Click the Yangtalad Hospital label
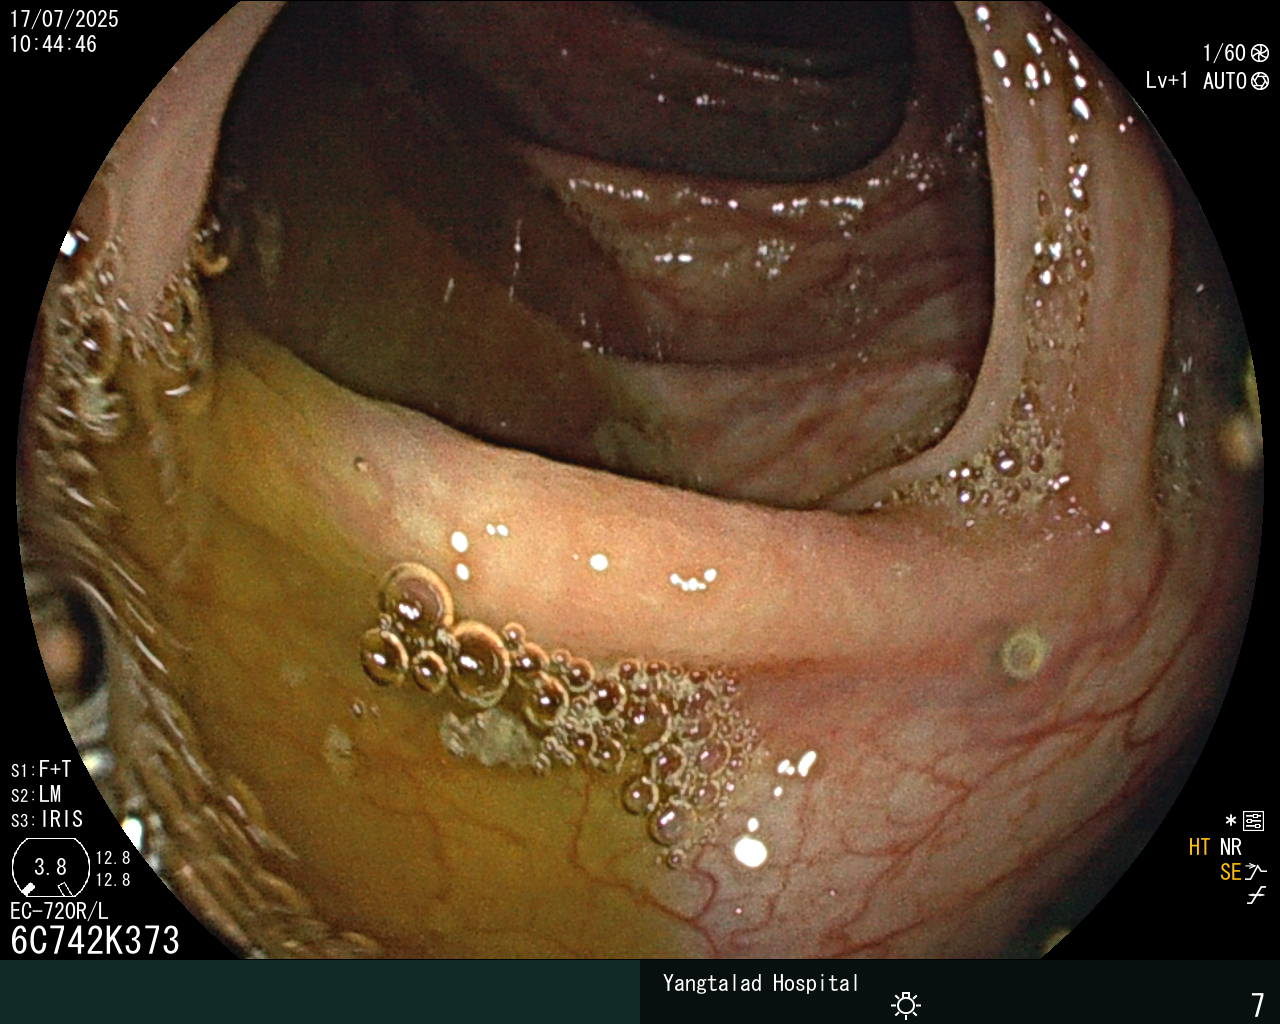The image size is (1280, 1024). (x=761, y=984)
